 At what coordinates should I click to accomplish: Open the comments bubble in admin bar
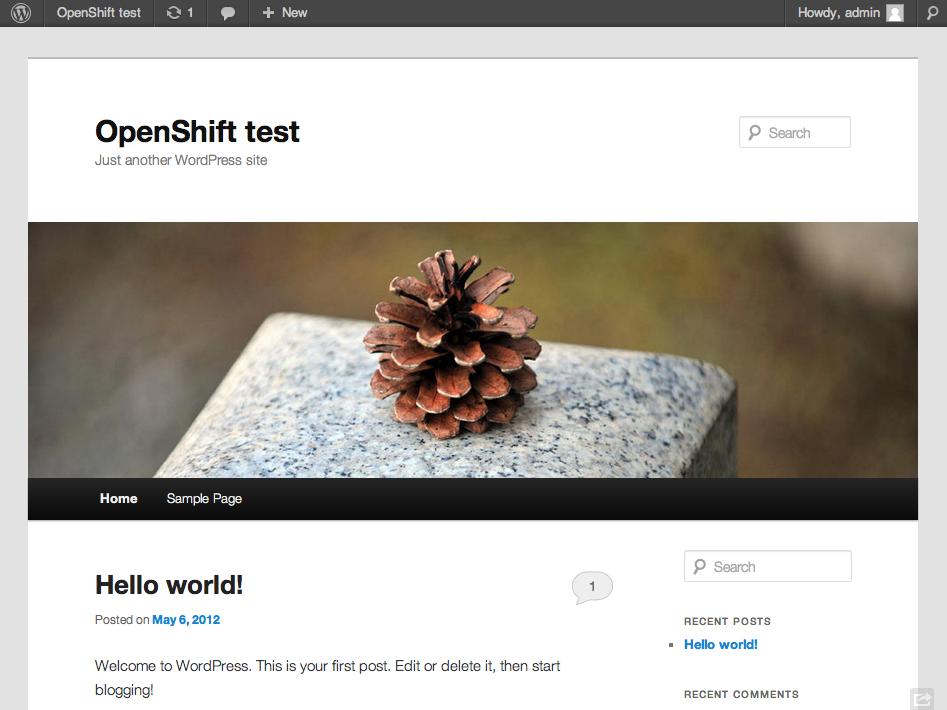(x=228, y=13)
